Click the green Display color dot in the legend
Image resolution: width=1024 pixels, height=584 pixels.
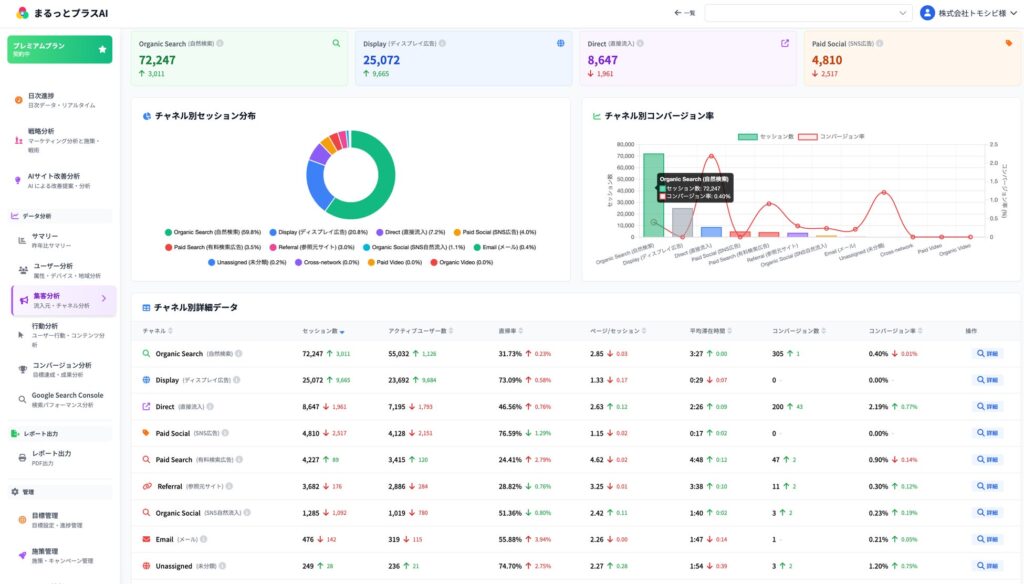[274, 232]
